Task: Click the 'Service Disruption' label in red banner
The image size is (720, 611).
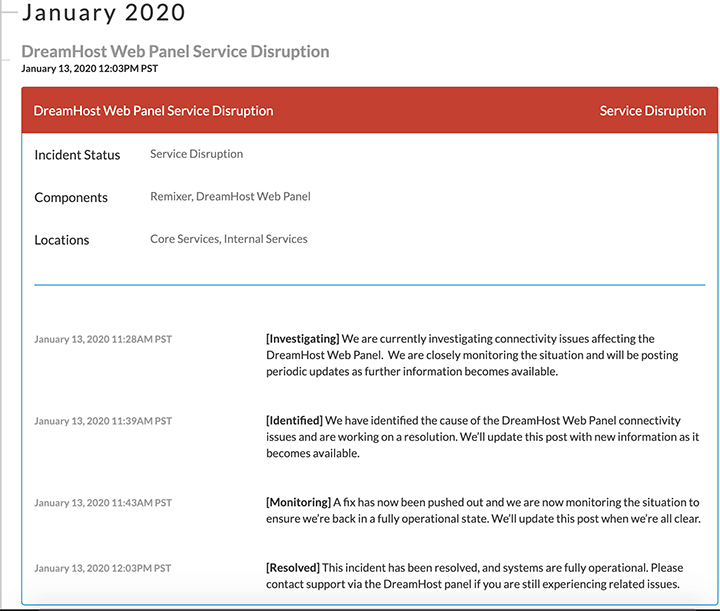Action: click(652, 111)
